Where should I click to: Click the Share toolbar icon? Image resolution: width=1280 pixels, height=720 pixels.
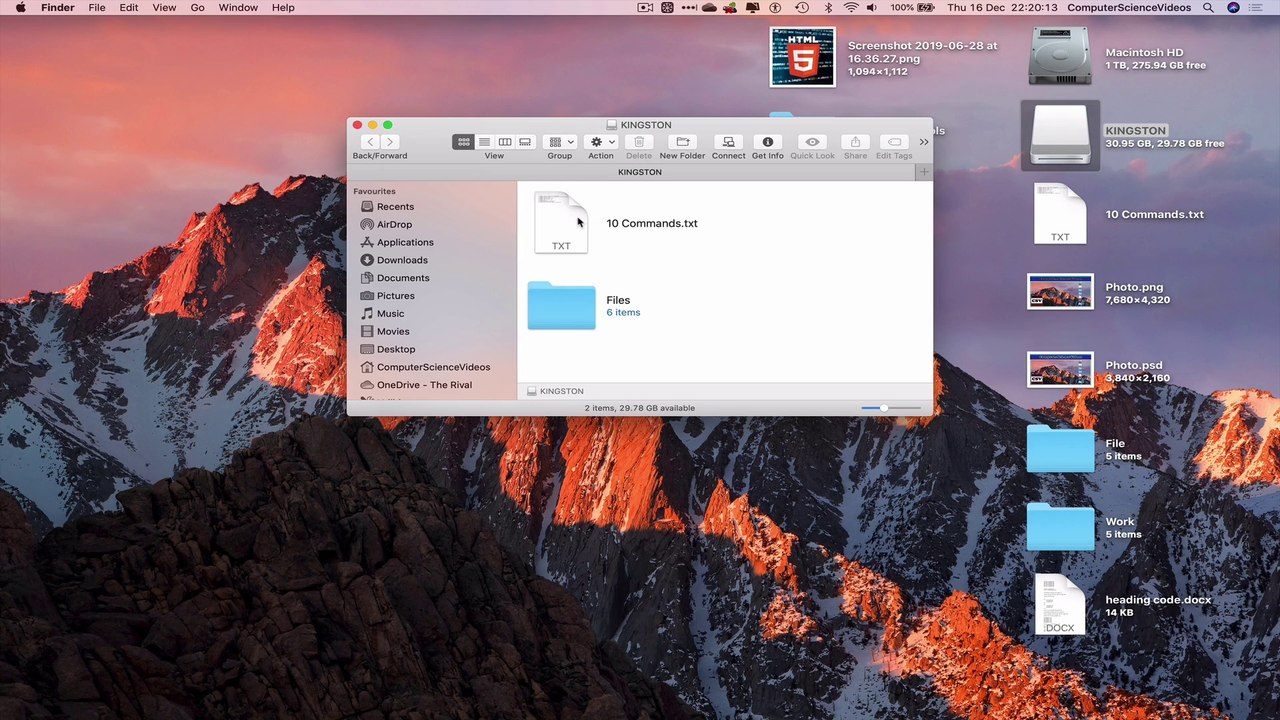pos(855,142)
